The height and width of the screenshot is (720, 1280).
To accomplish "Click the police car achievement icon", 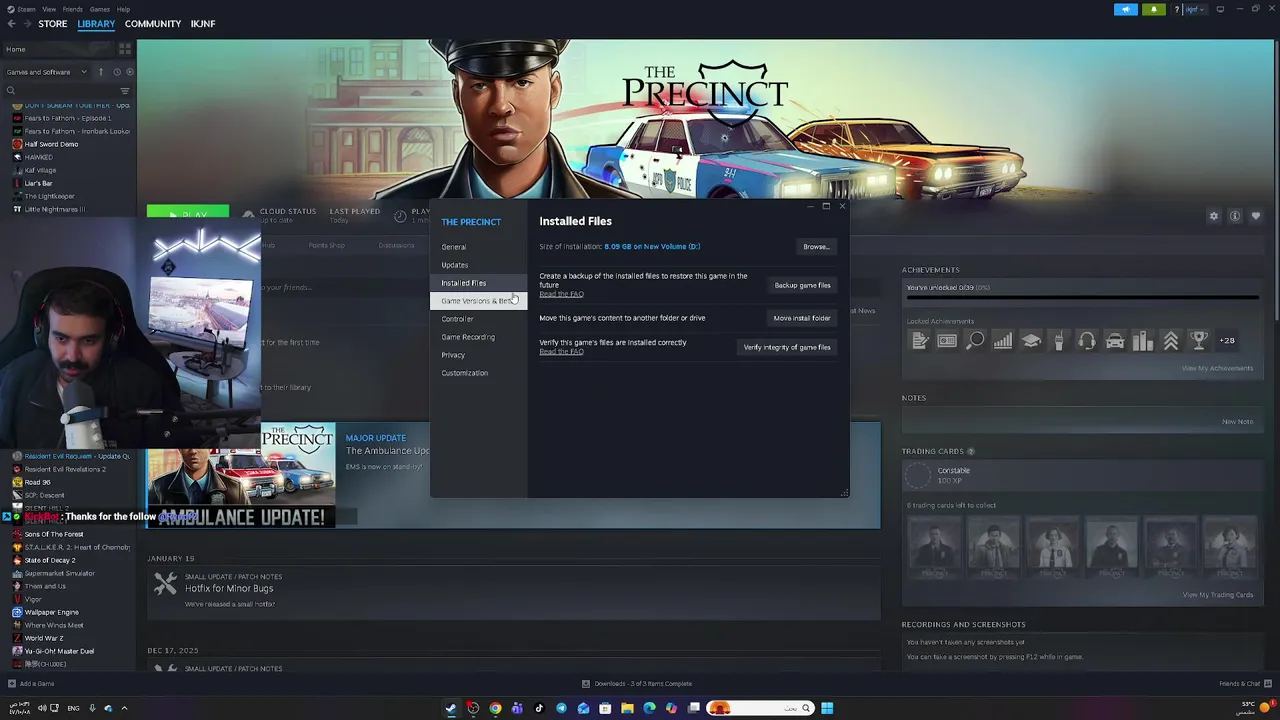I will pyautogui.click(x=1115, y=341).
